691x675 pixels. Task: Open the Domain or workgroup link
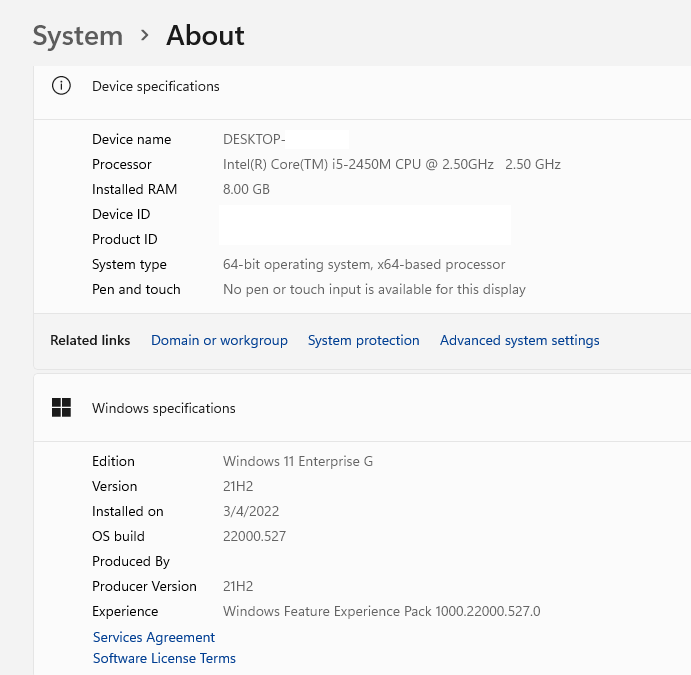(219, 341)
